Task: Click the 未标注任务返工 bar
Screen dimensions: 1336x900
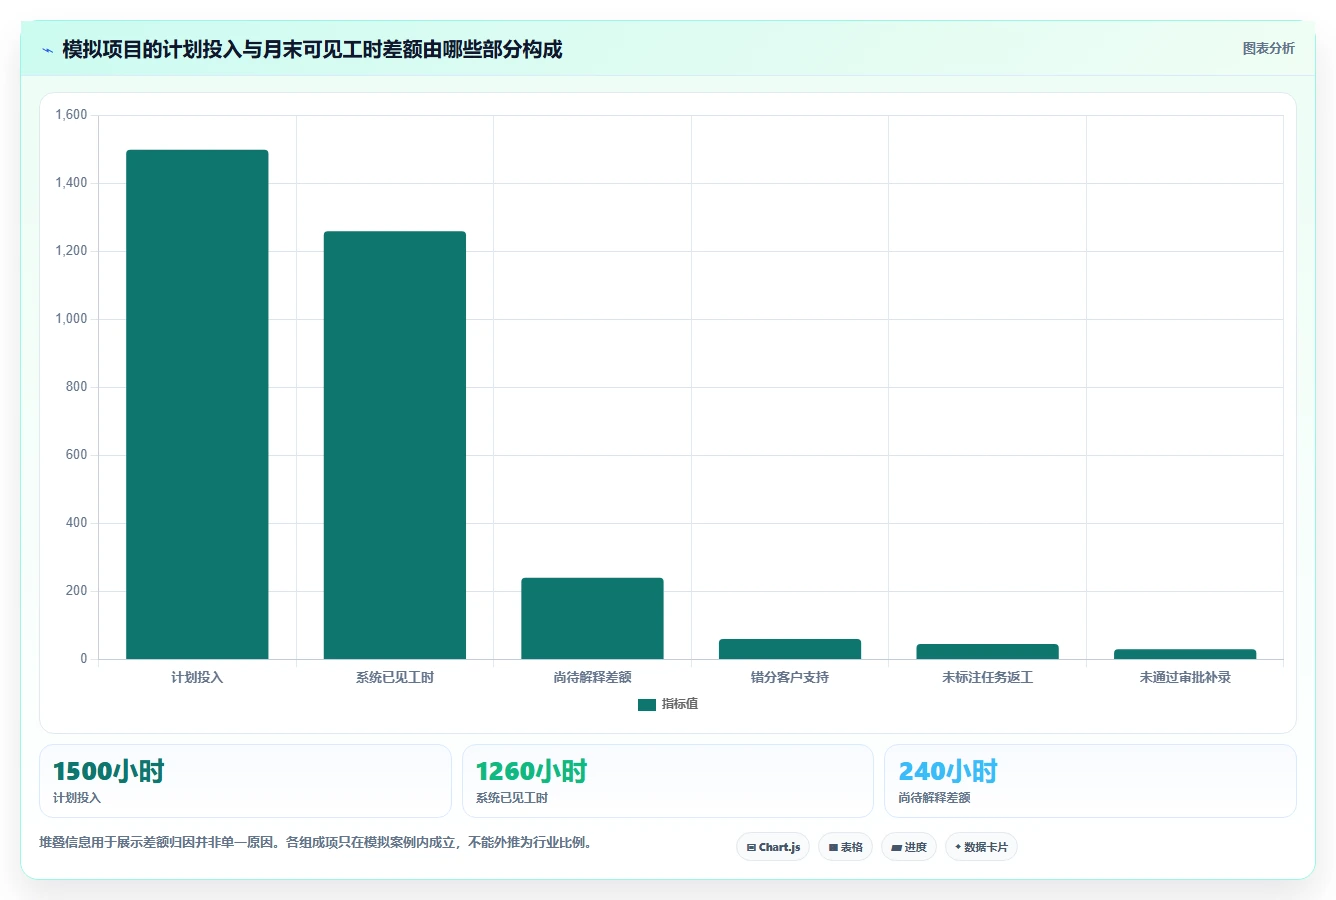Action: pos(987,651)
